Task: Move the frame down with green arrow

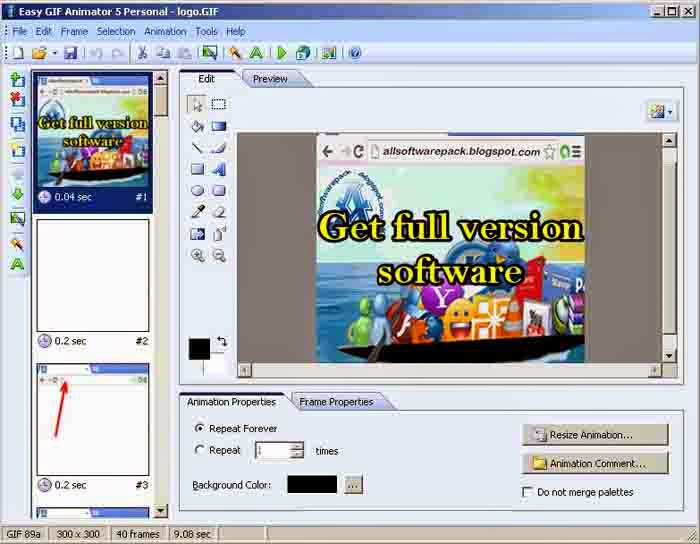Action: [x=17, y=194]
